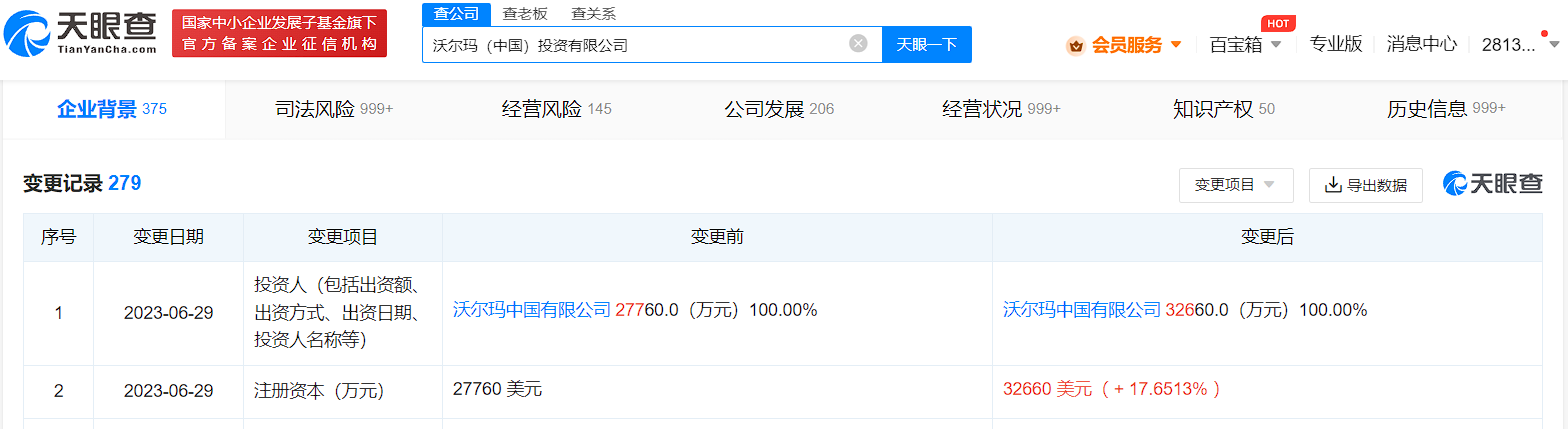The width and height of the screenshot is (1568, 429).
Task: Clear the search box with the X icon
Action: pos(858,43)
